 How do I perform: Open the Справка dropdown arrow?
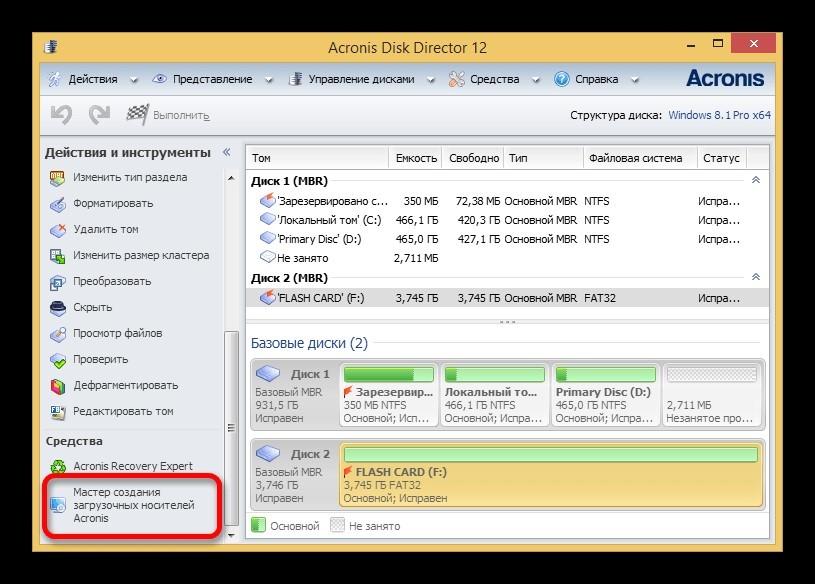pos(635,80)
